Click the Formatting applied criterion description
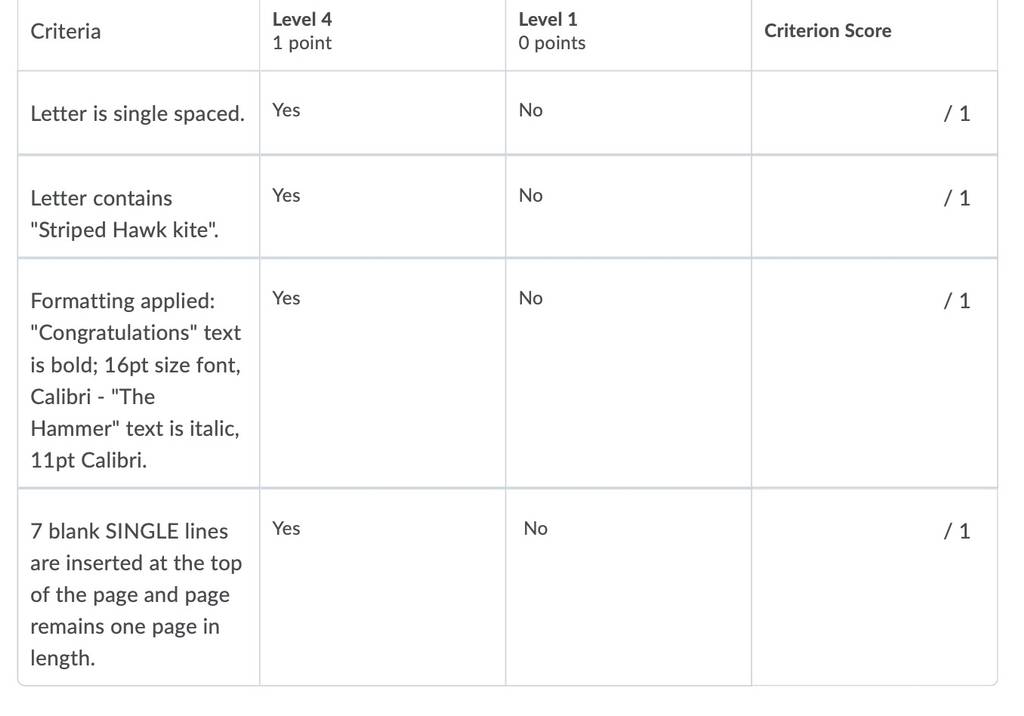 [136, 380]
